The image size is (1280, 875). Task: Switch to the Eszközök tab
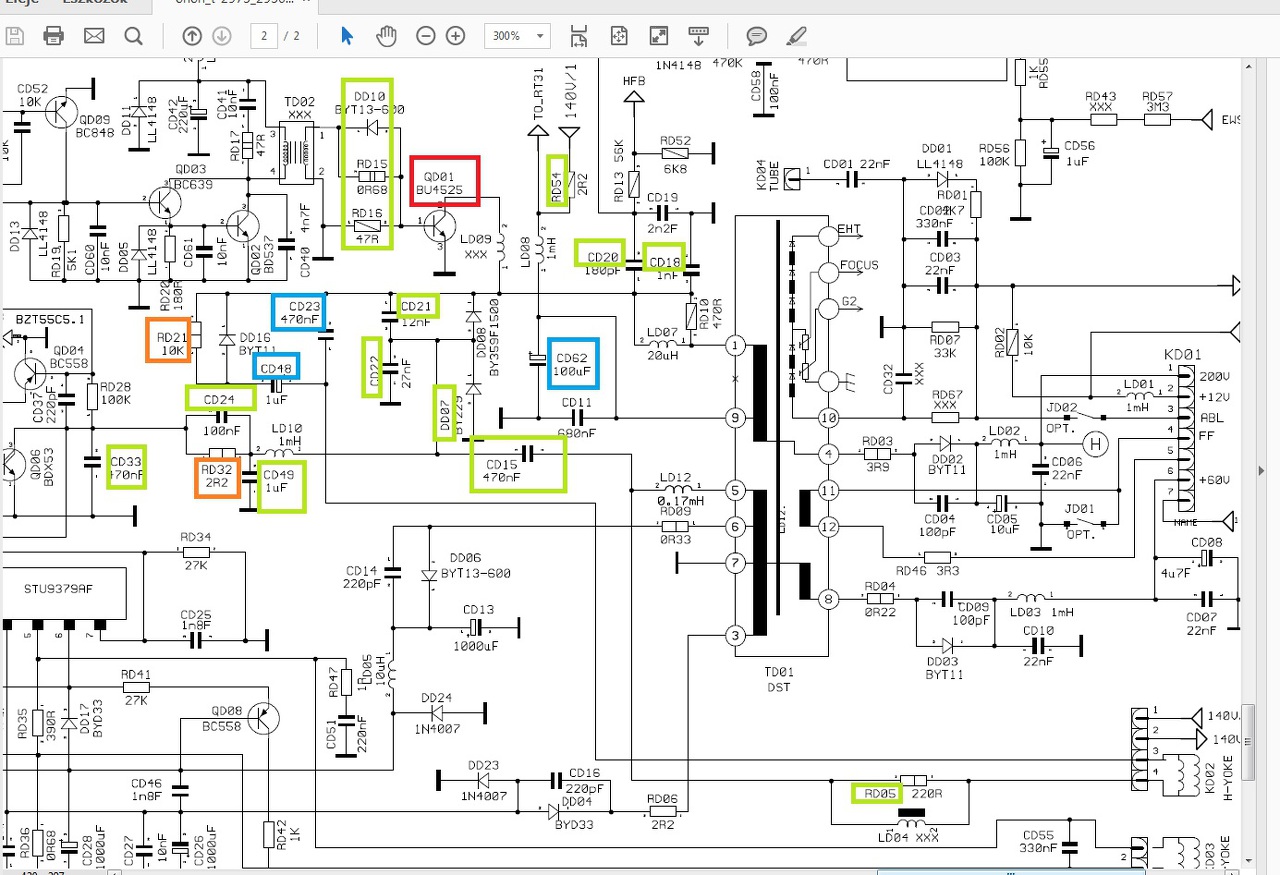95,3
